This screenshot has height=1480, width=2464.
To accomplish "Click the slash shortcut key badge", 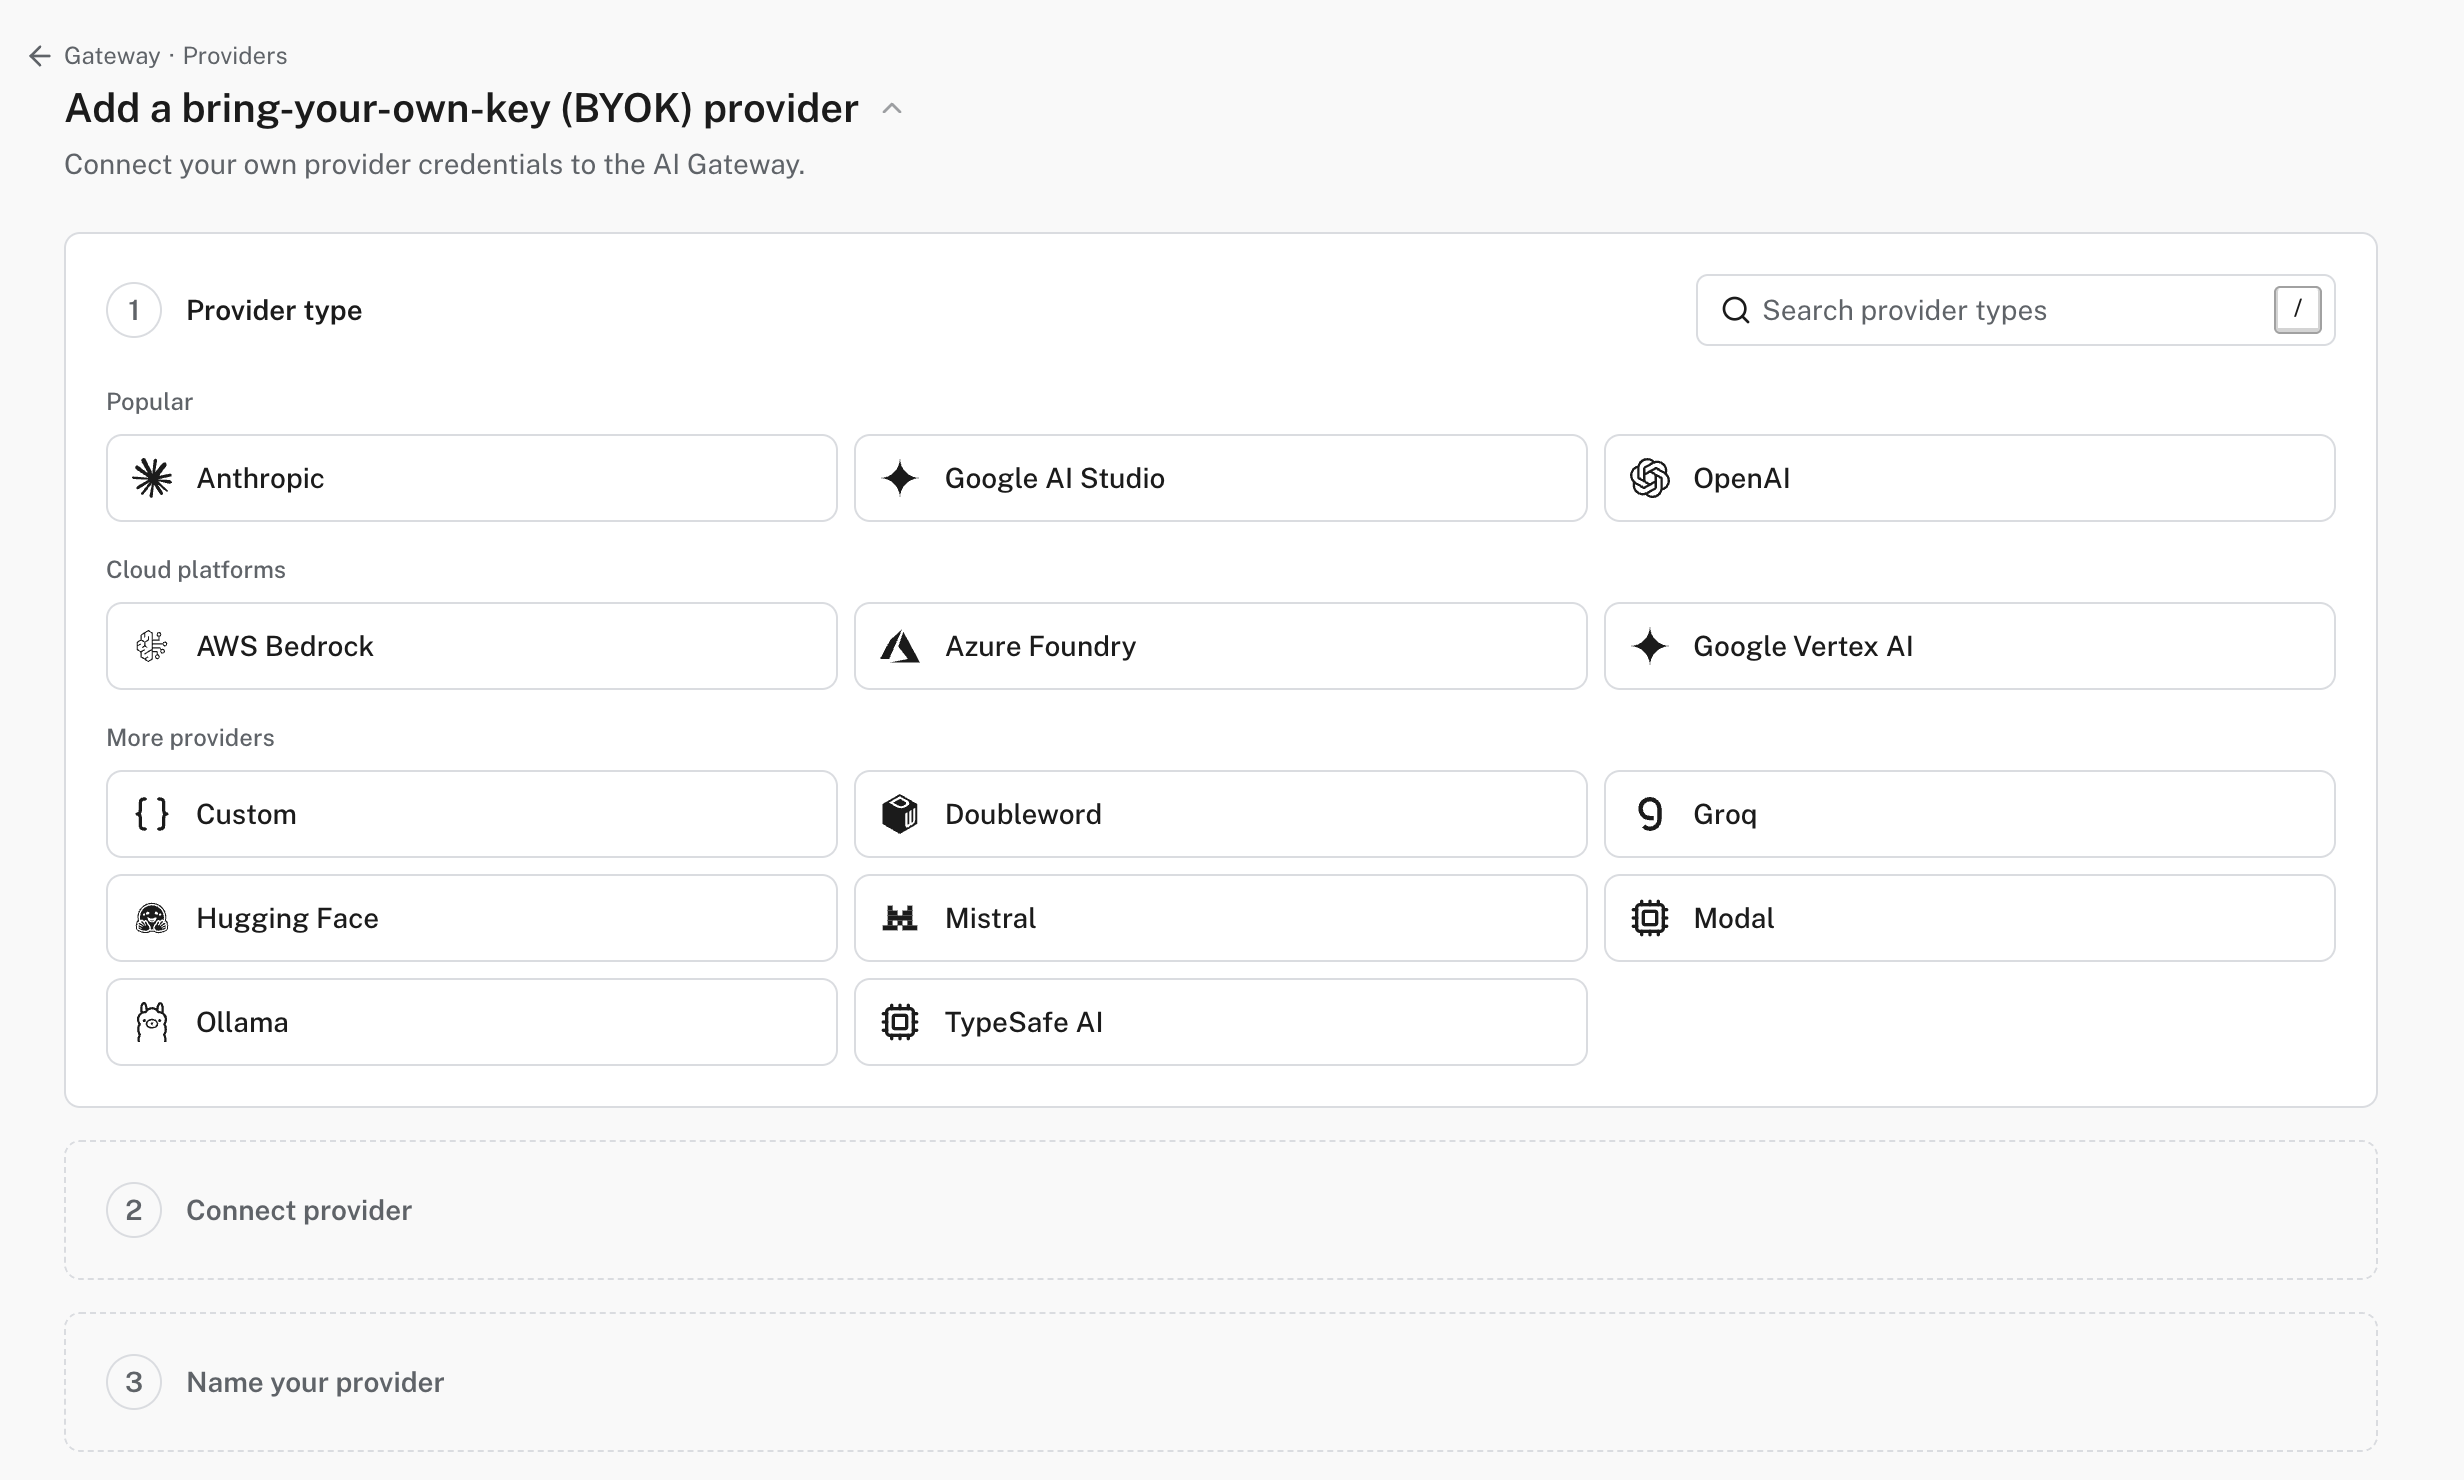I will [x=2297, y=310].
